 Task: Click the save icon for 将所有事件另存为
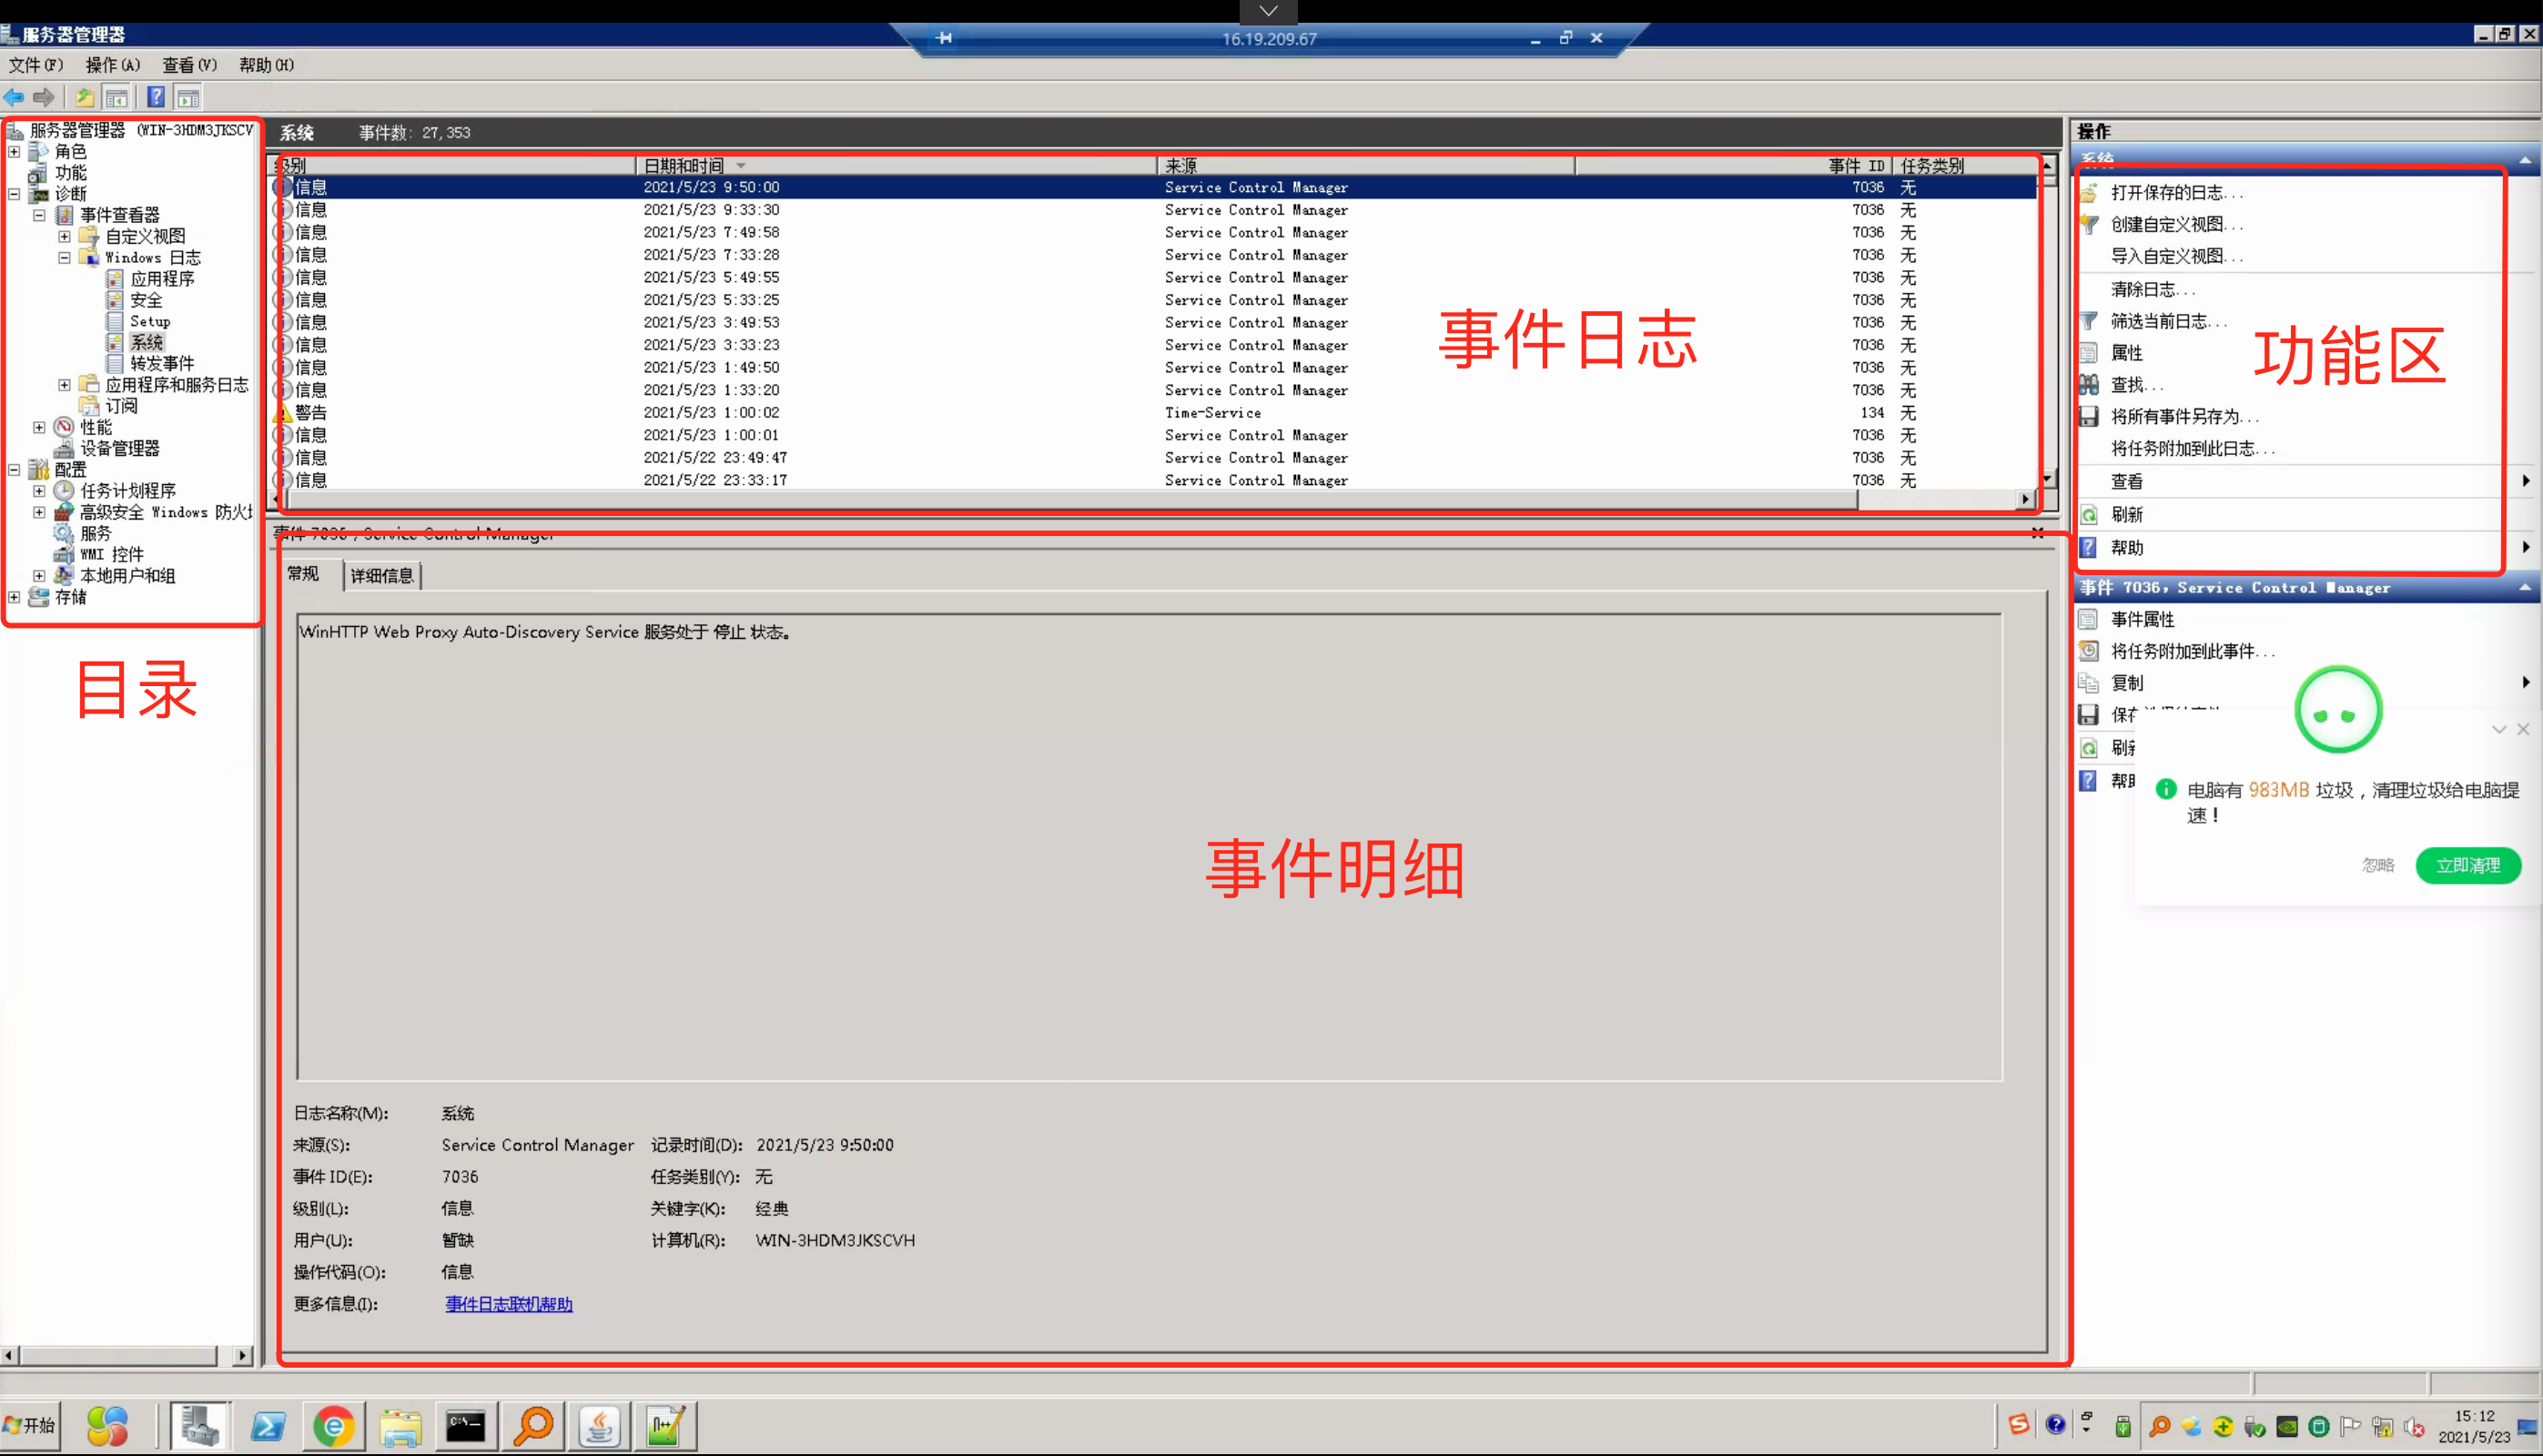(2089, 417)
